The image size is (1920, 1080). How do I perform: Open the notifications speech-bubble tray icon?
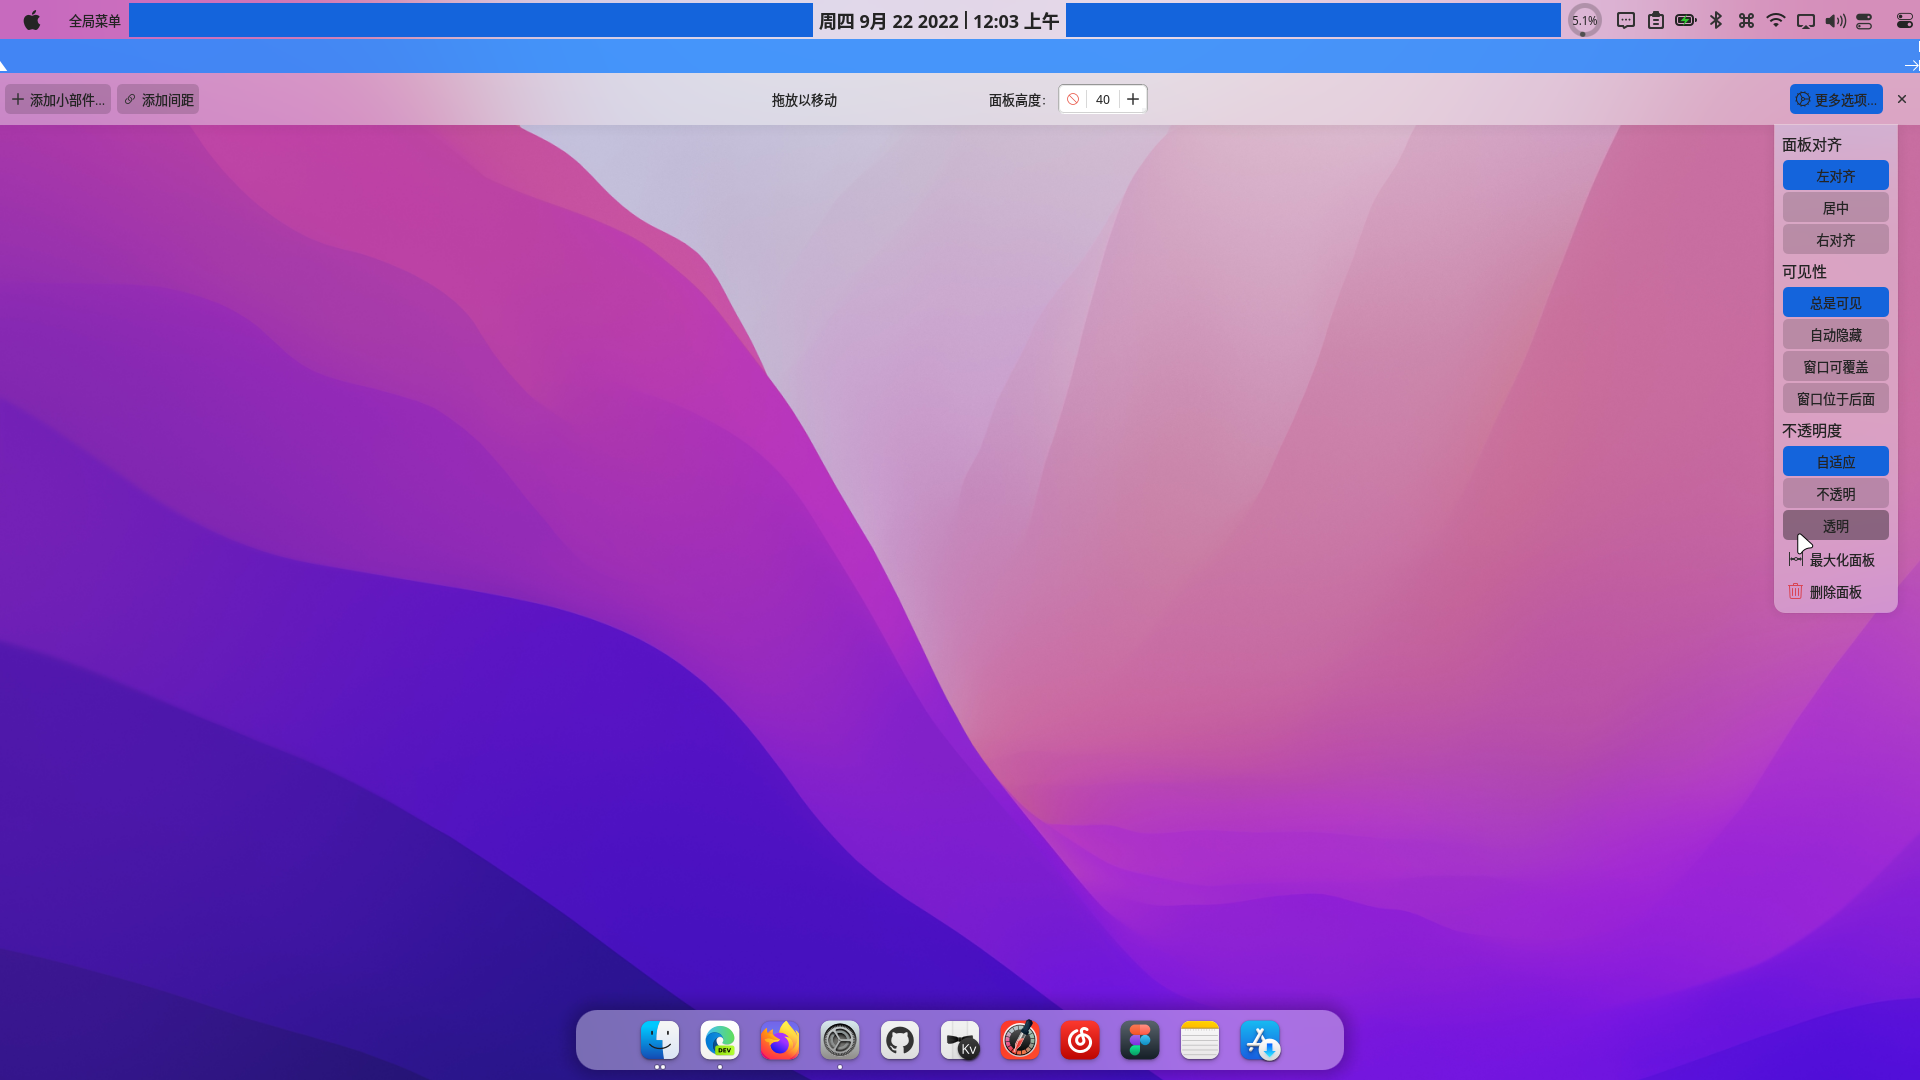(x=1626, y=20)
